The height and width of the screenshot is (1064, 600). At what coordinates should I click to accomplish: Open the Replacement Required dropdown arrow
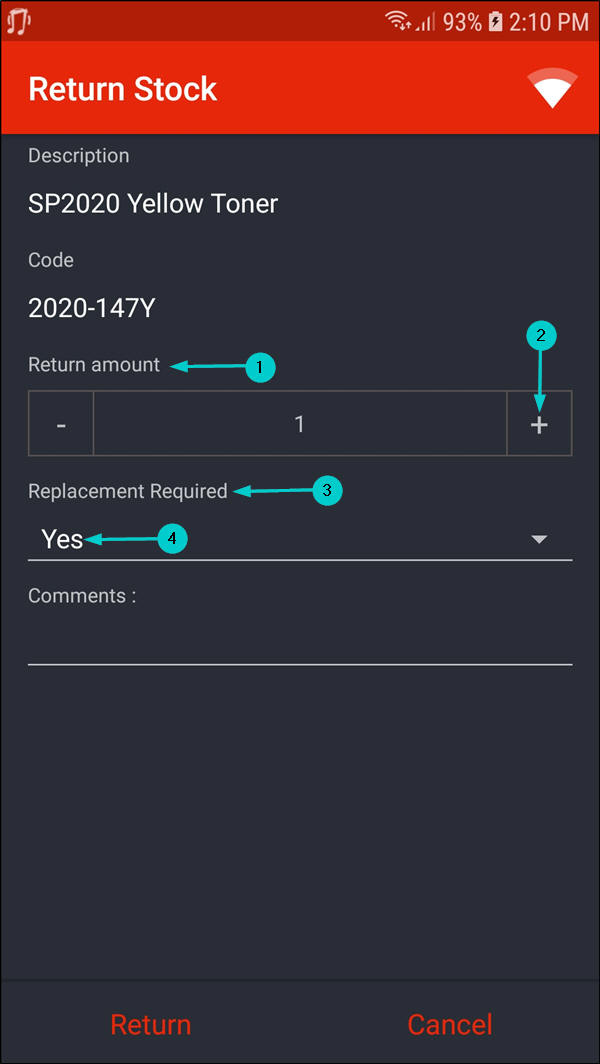[539, 539]
